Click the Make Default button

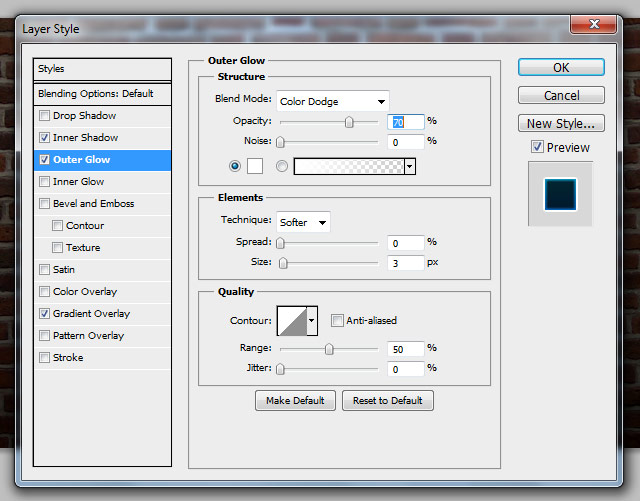[295, 401]
